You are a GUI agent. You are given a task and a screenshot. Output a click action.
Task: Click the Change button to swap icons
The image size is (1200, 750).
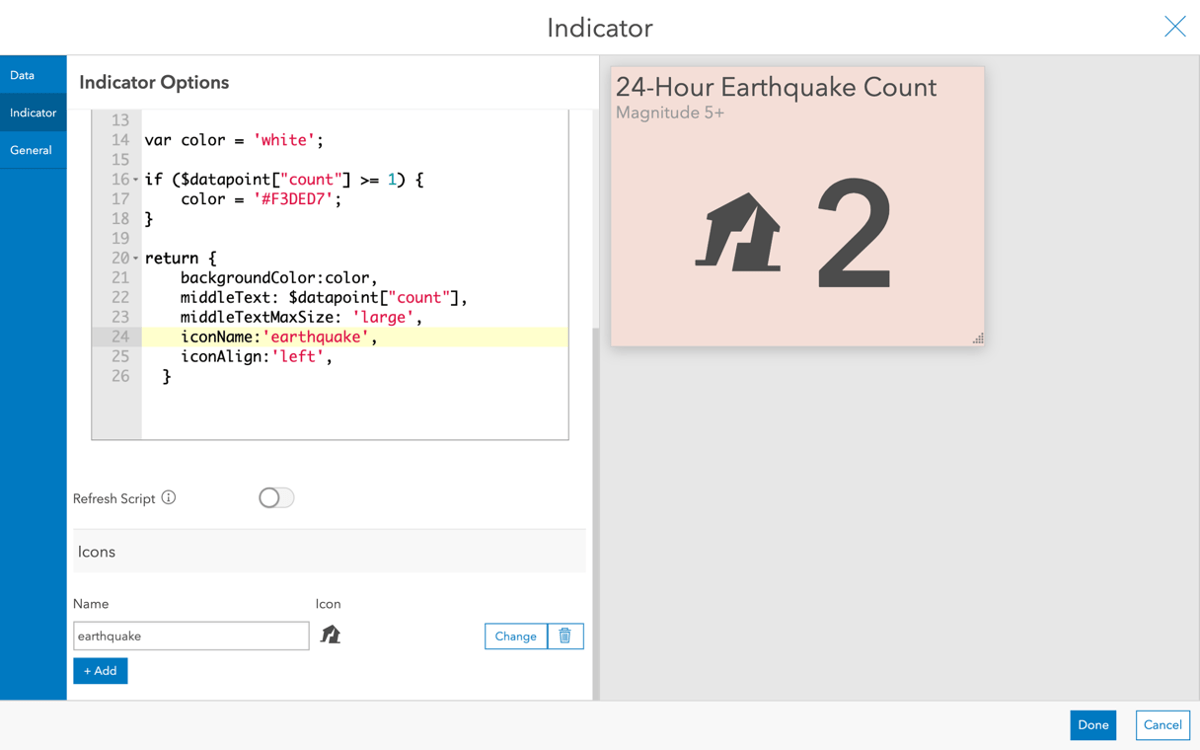click(x=515, y=636)
